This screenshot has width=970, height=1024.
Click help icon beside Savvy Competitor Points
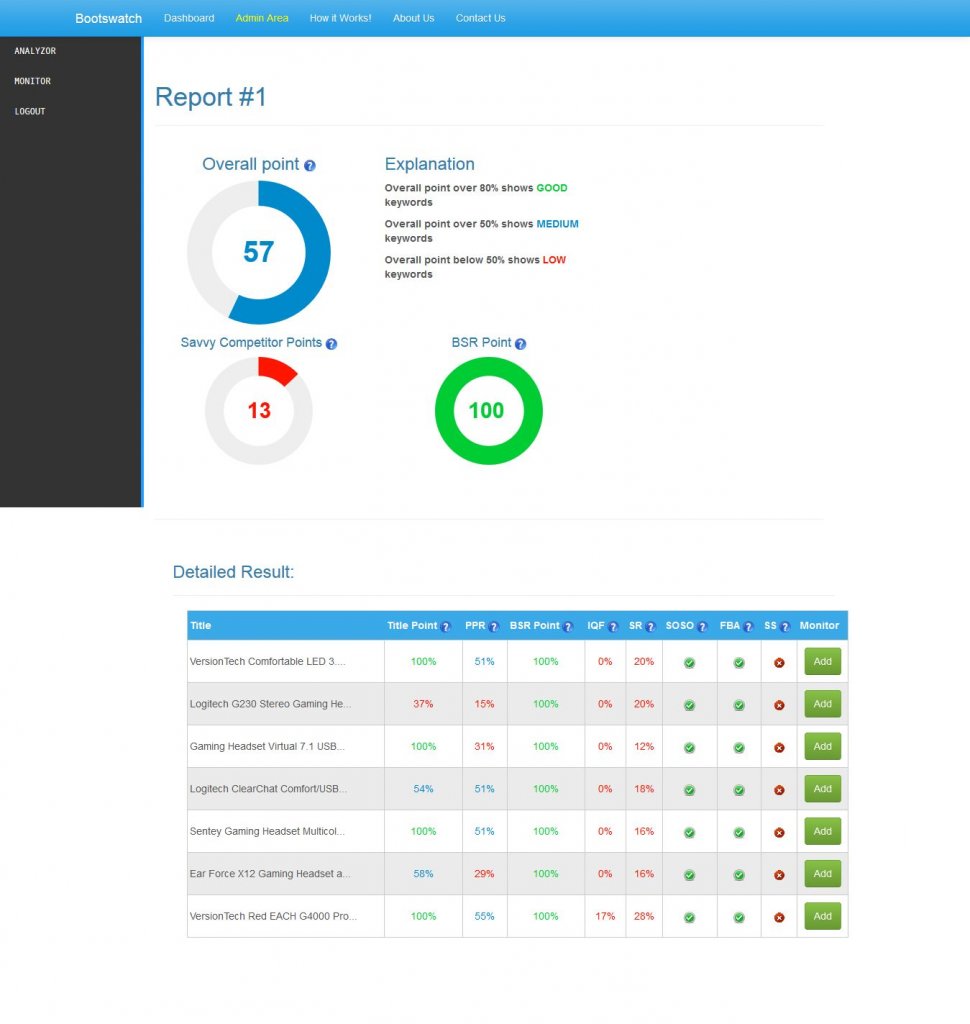(x=331, y=344)
